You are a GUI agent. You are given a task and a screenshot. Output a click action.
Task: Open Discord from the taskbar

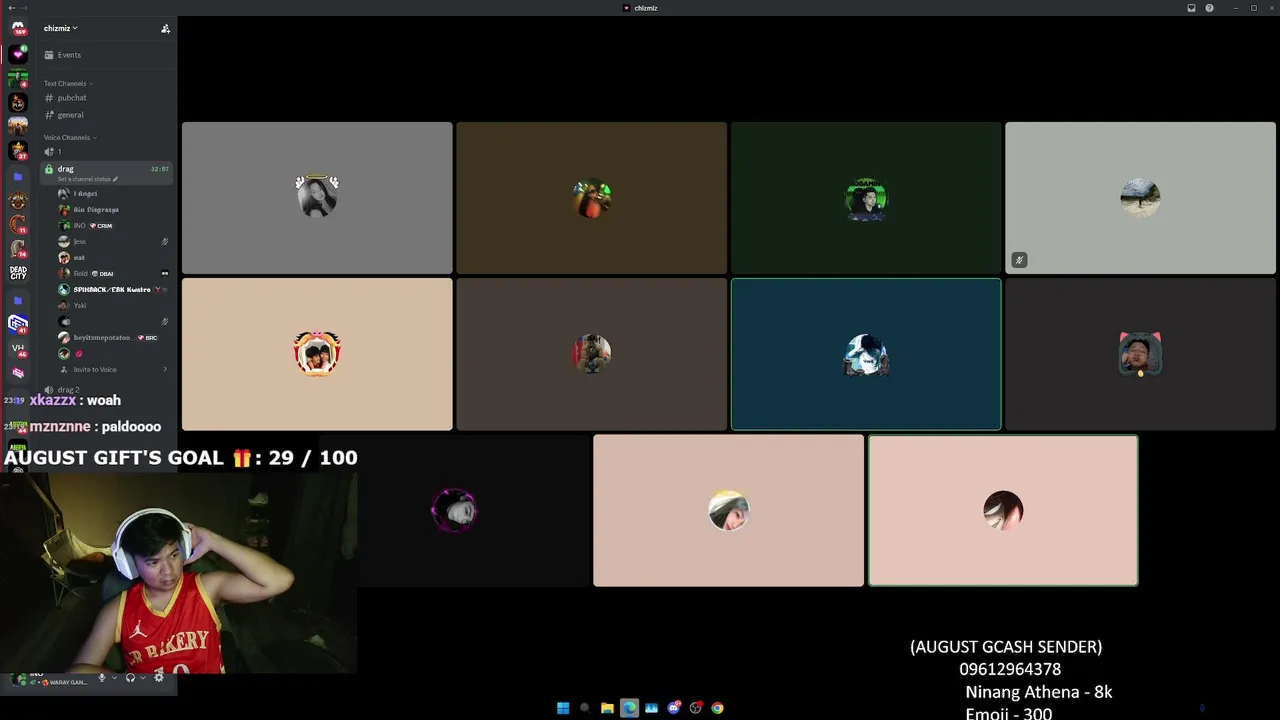(x=674, y=708)
